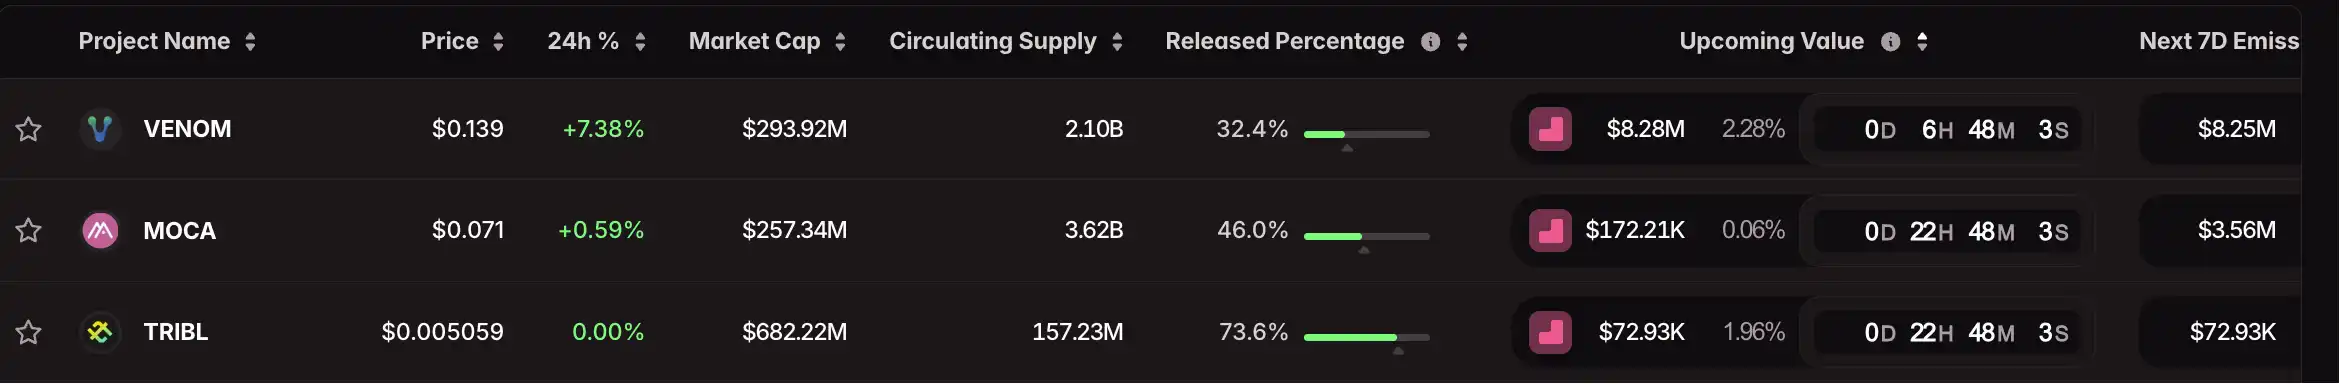The height and width of the screenshot is (384, 2340).
Task: Click pink unlock icon in VENOM row
Action: (1550, 129)
